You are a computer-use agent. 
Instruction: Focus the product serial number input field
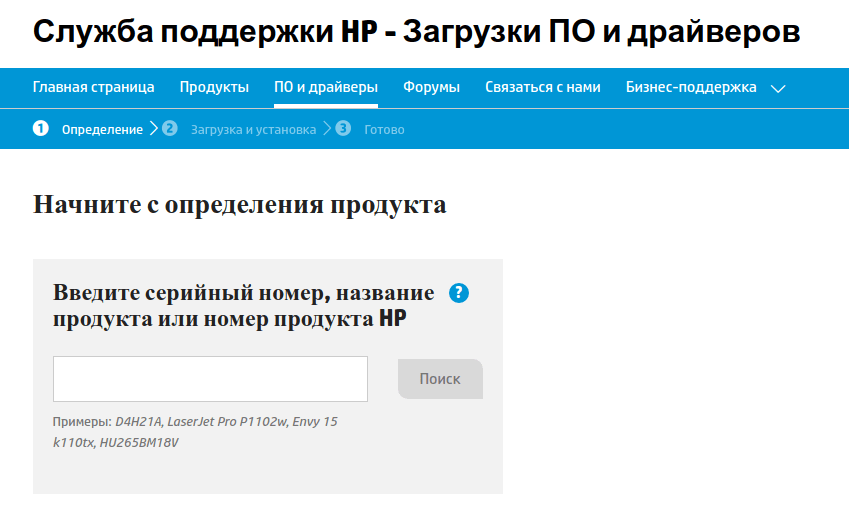point(210,379)
